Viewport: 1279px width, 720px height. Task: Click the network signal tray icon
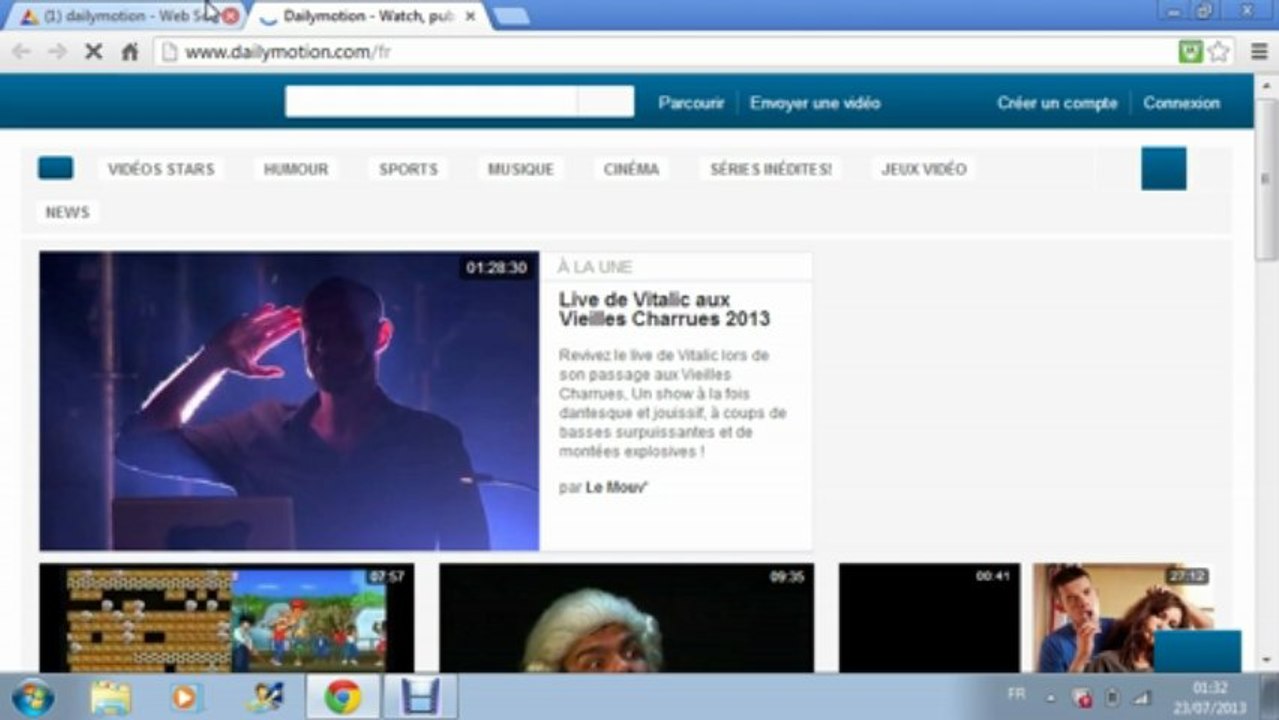pyautogui.click(x=1142, y=698)
